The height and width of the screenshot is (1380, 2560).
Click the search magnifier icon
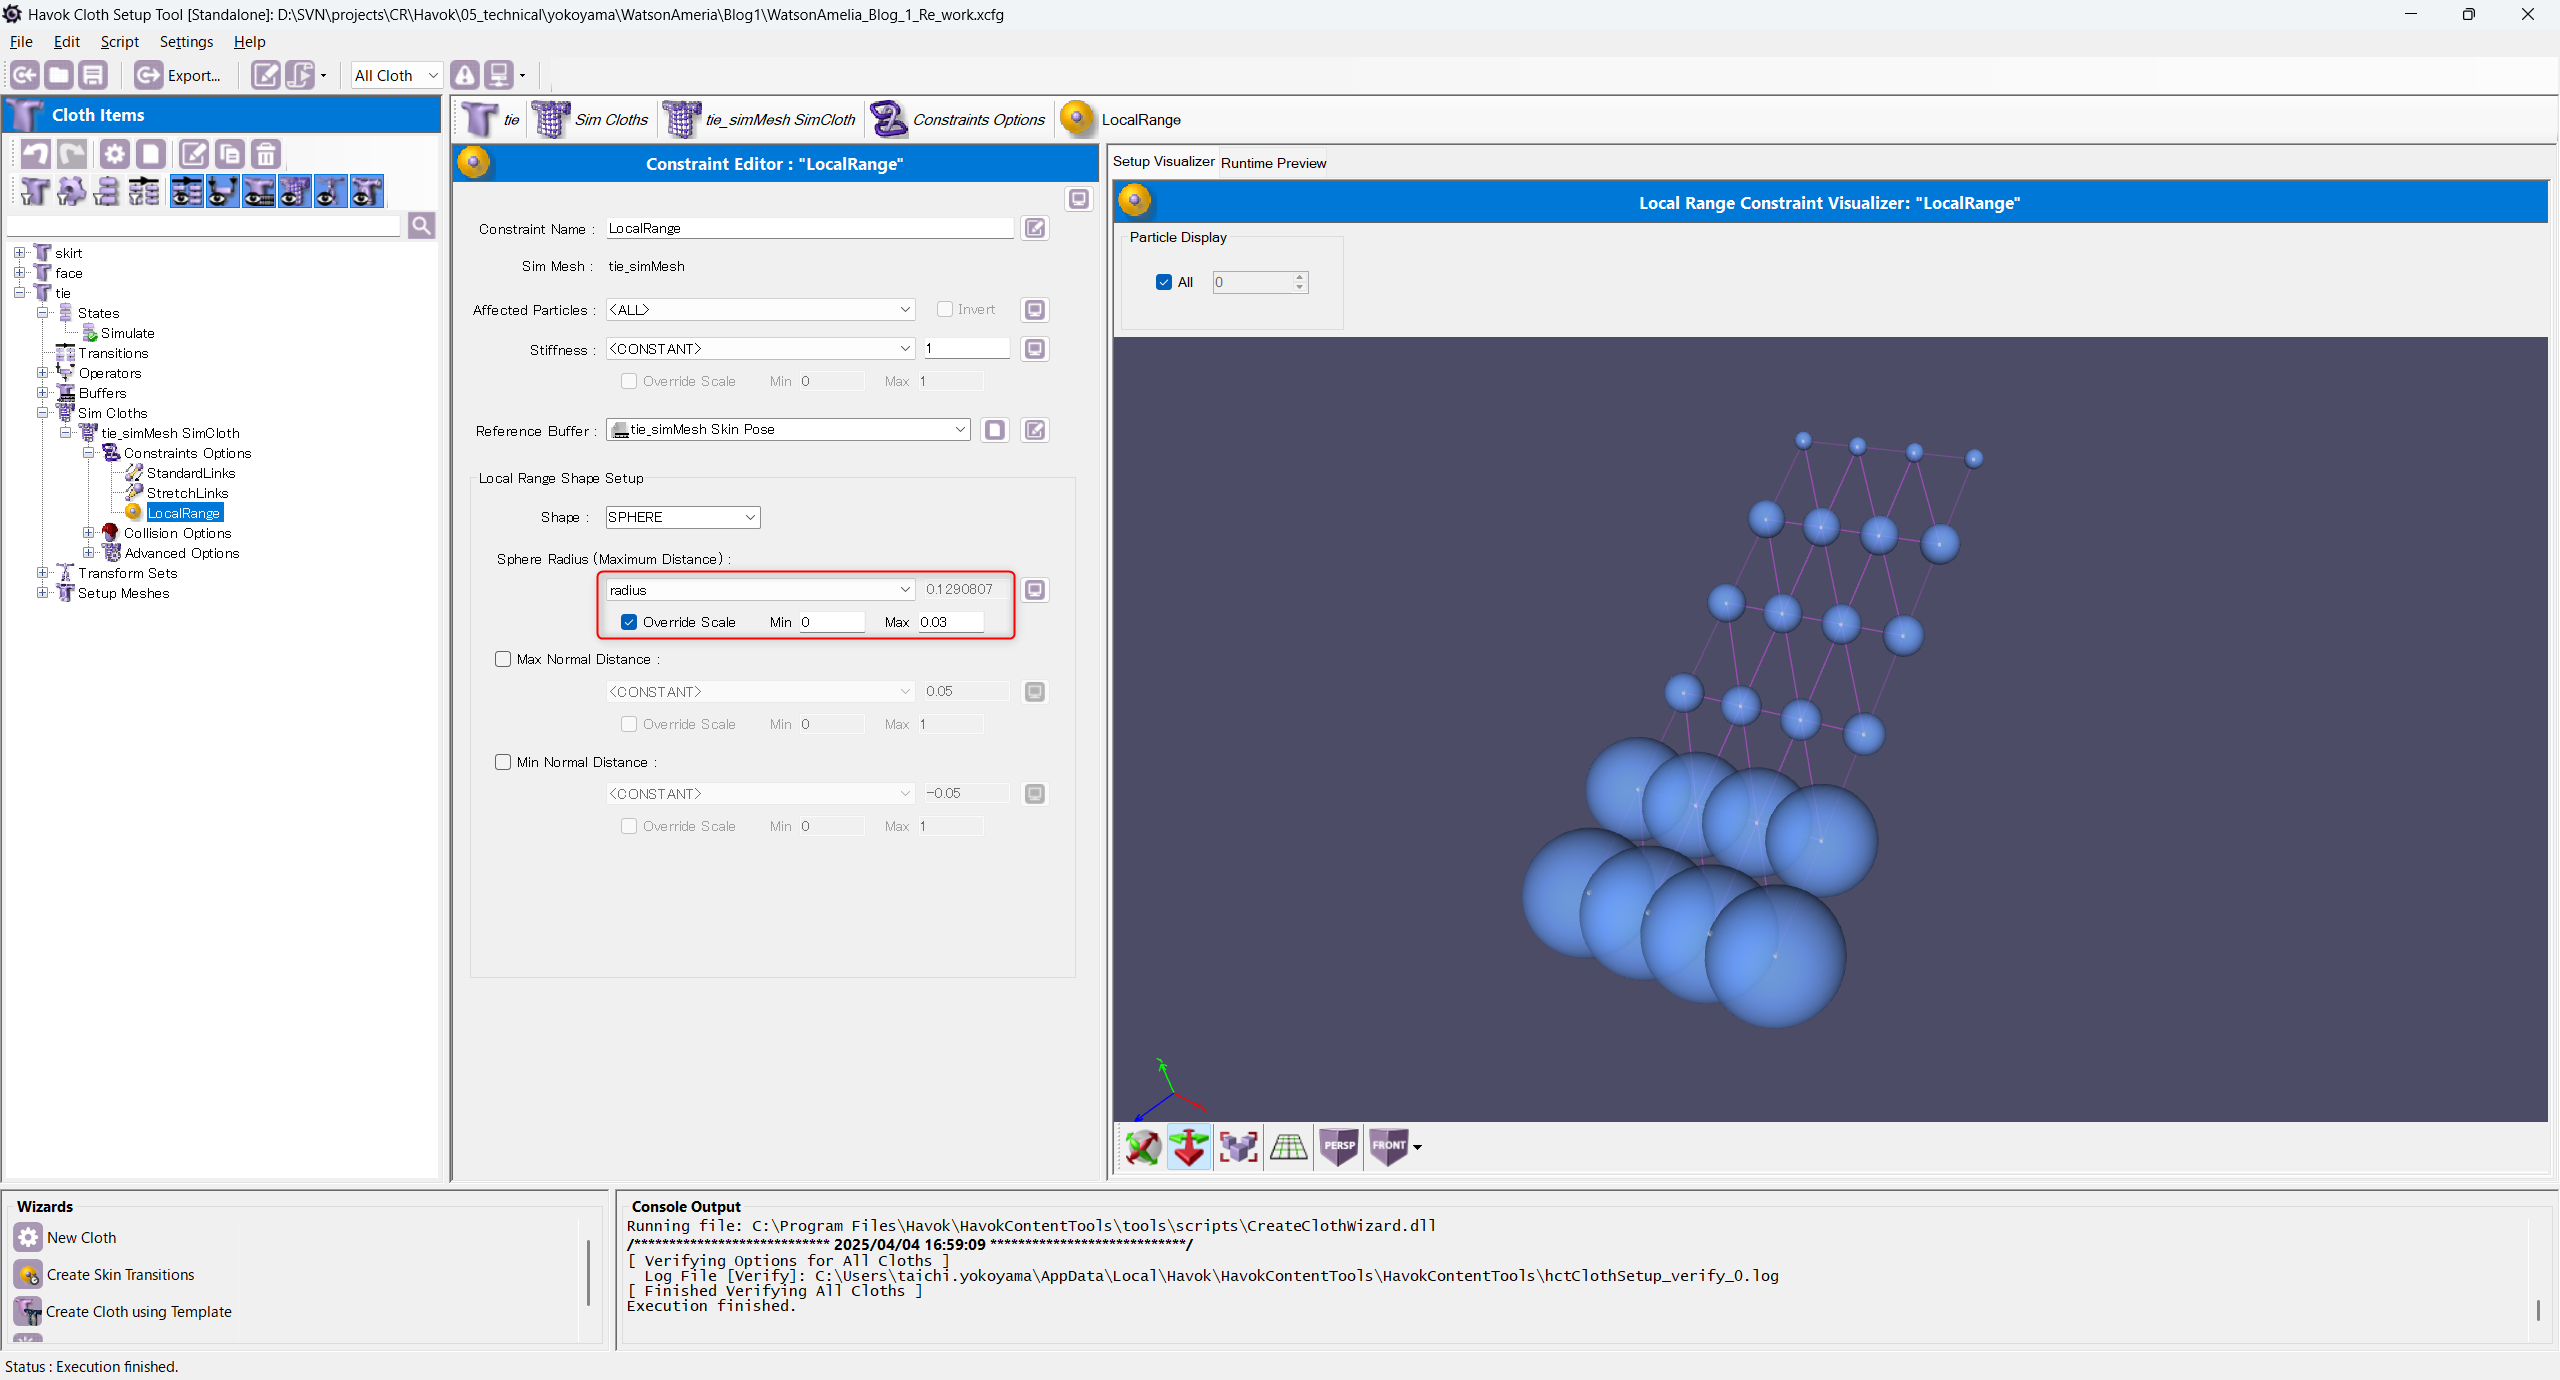(x=422, y=225)
